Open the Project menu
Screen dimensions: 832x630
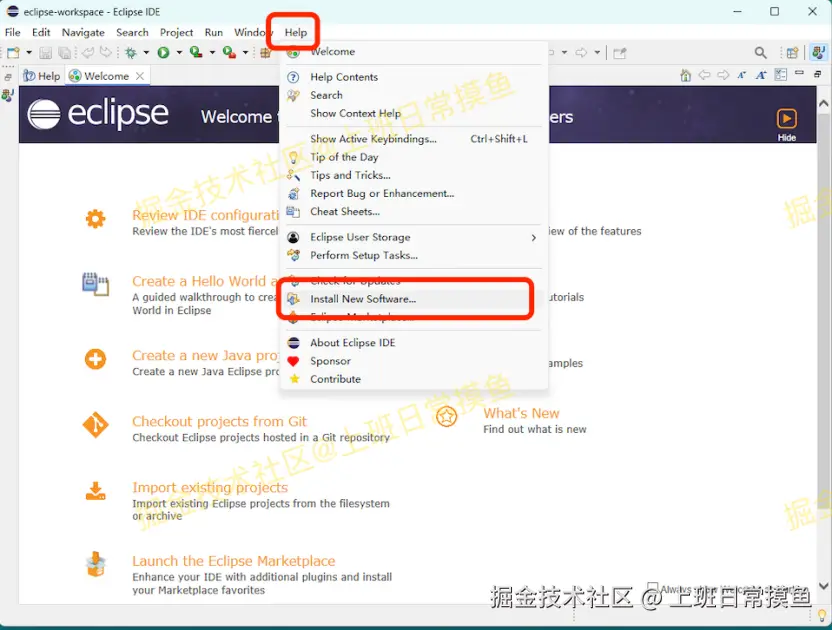pyautogui.click(x=177, y=32)
